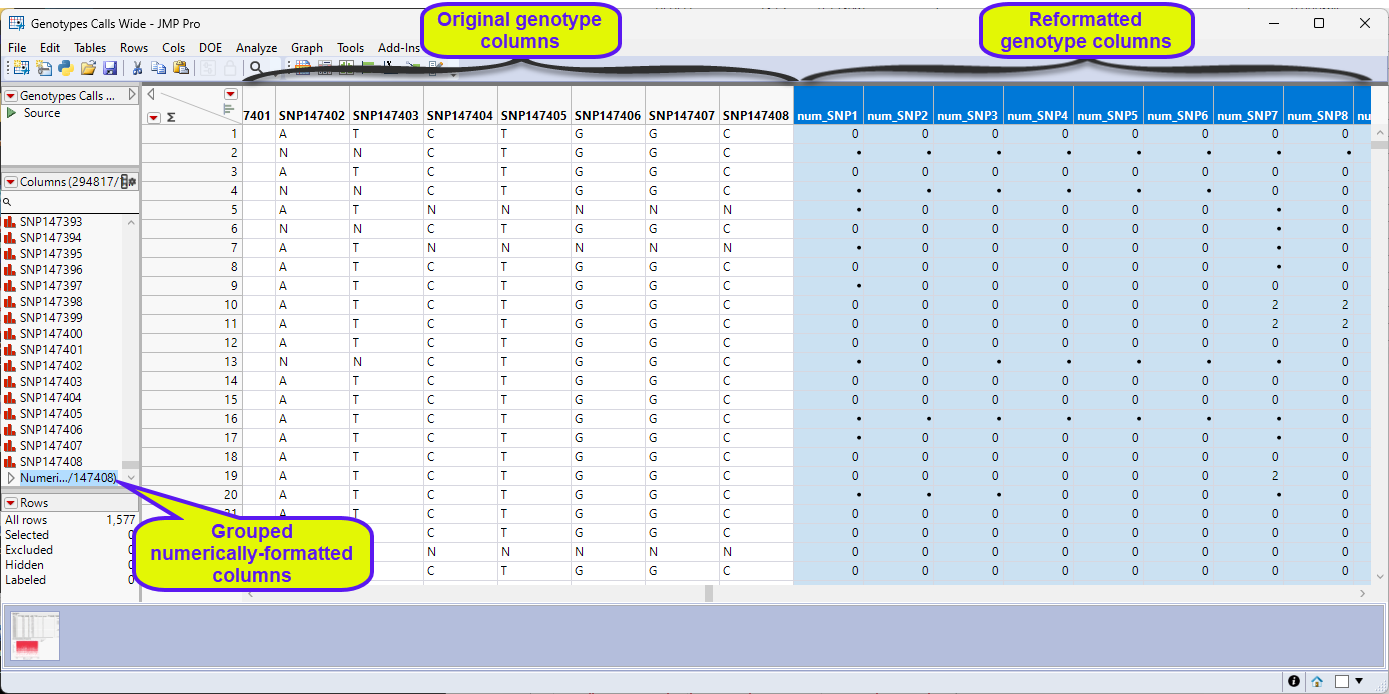Open a file using the Open folder icon
The image size is (1389, 694).
tap(89, 67)
